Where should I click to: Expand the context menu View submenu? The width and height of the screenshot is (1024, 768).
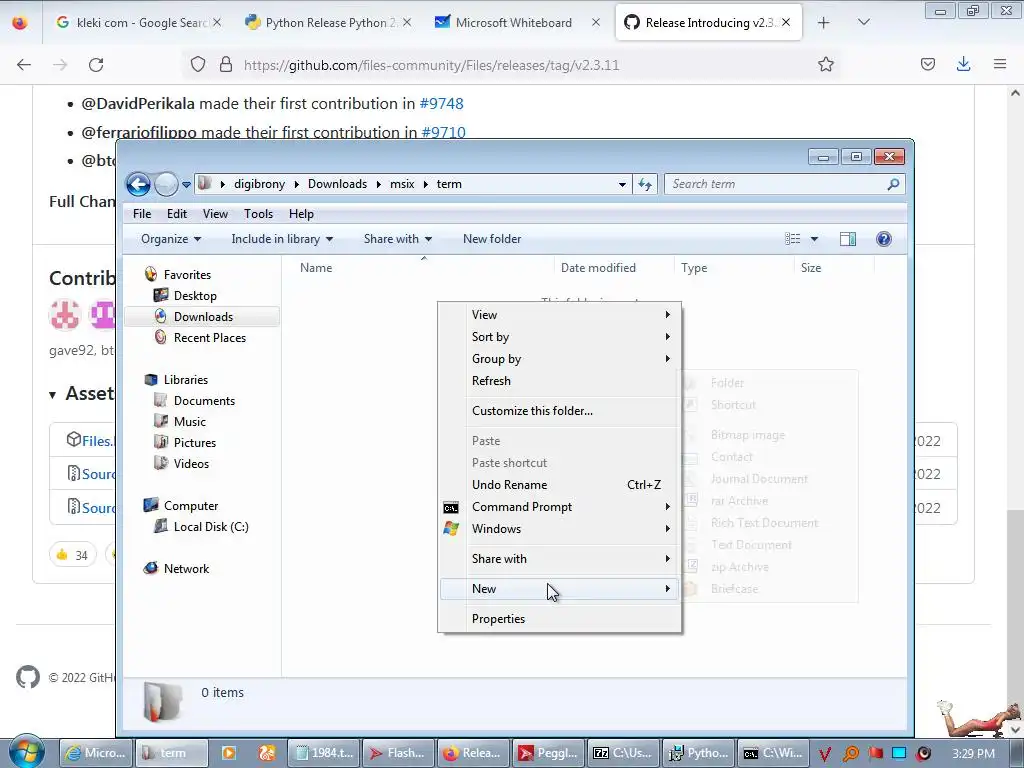(x=560, y=315)
